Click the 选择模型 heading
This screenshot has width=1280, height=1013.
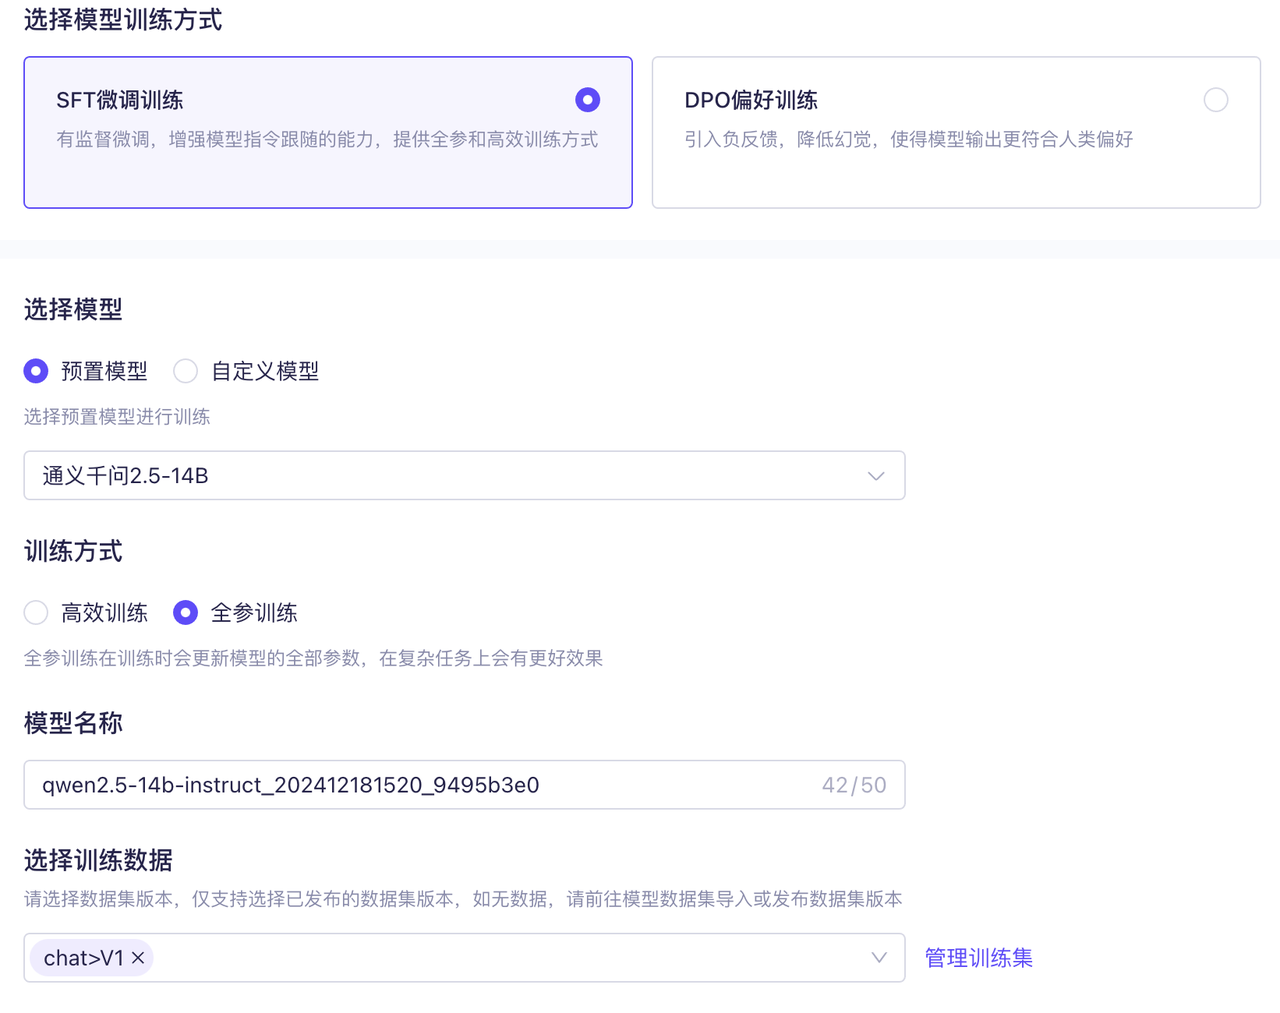pyautogui.click(x=73, y=309)
